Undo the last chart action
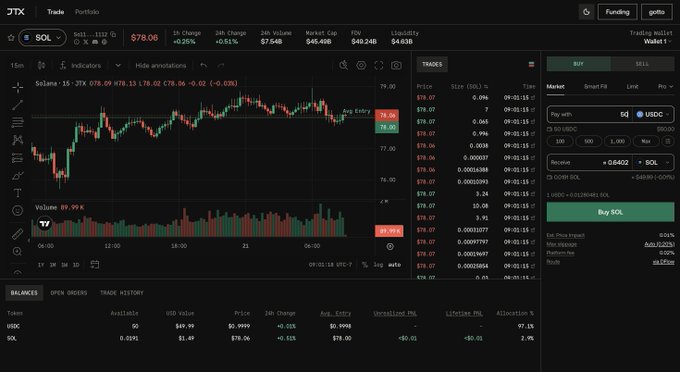 tap(203, 65)
